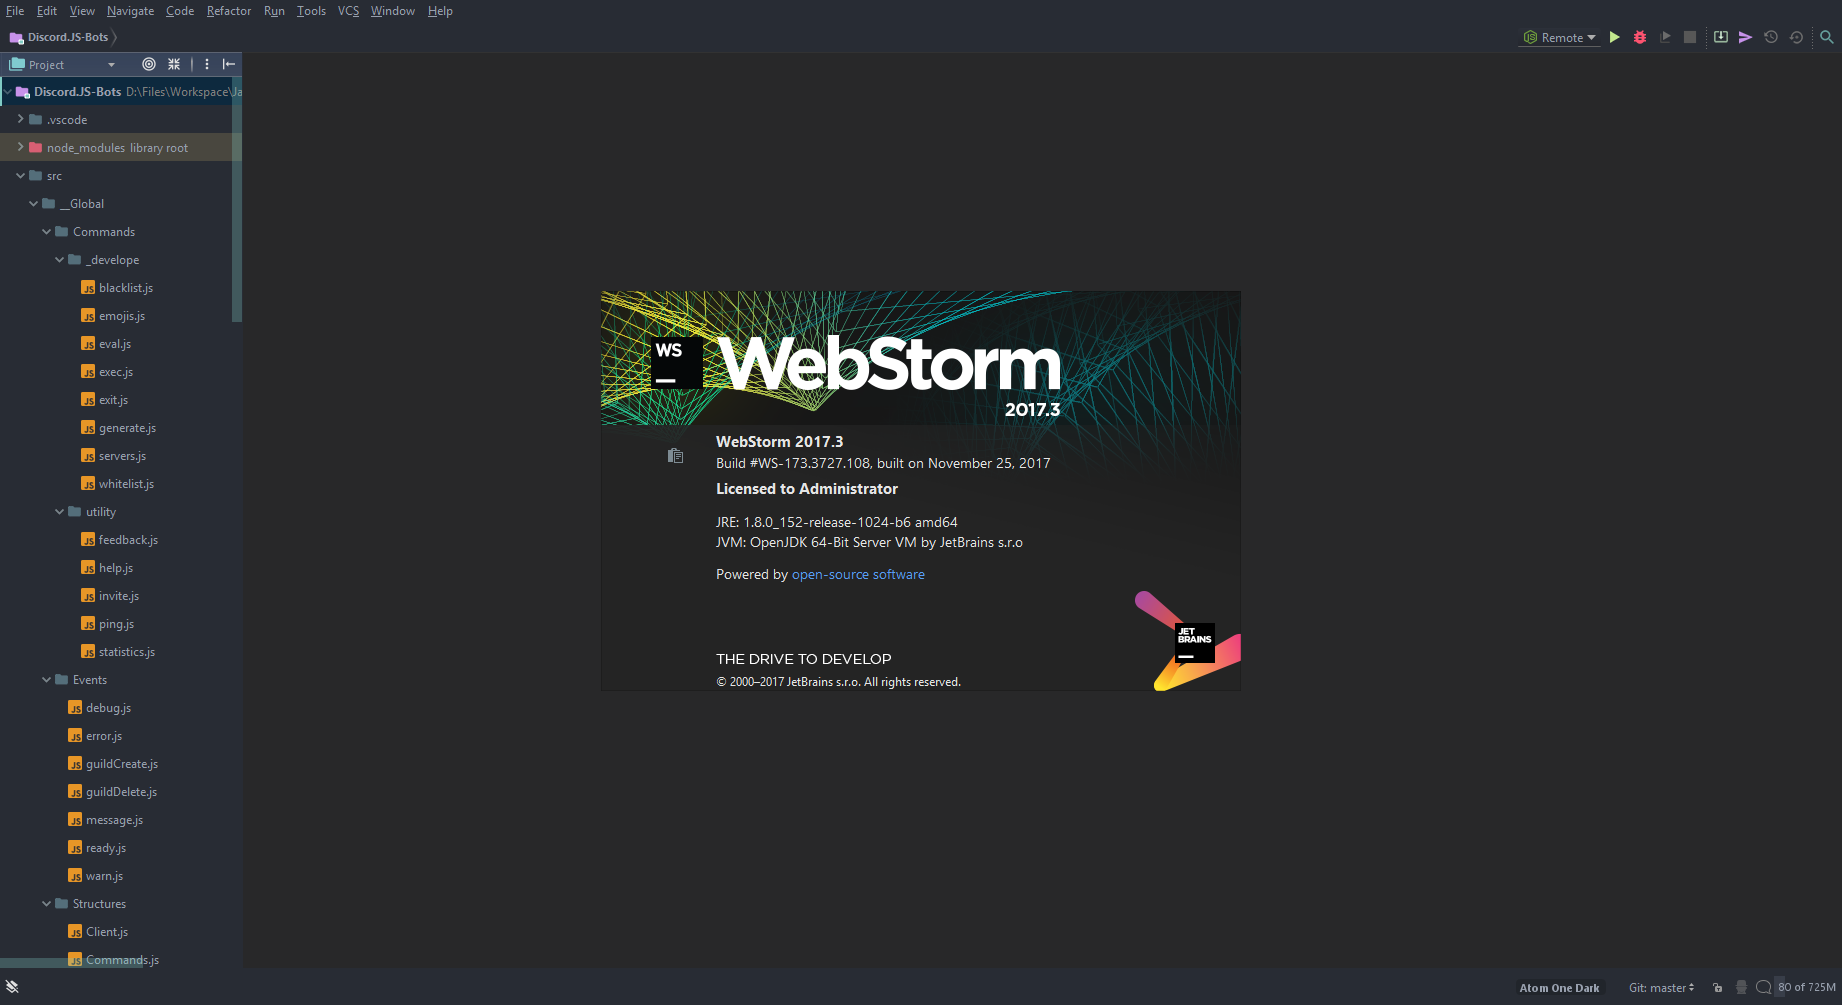Viewport: 1842px width, 1005px height.
Task: Open the Remote run configuration dropdown
Action: point(1558,37)
